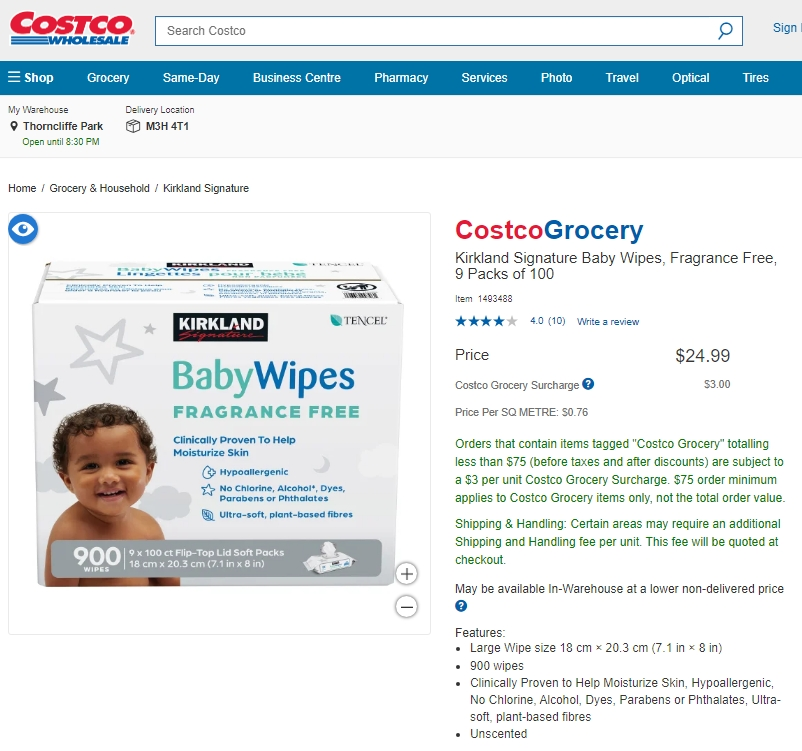Click the search magnifier icon
Viewport: 802px width, 751px height.
725,31
